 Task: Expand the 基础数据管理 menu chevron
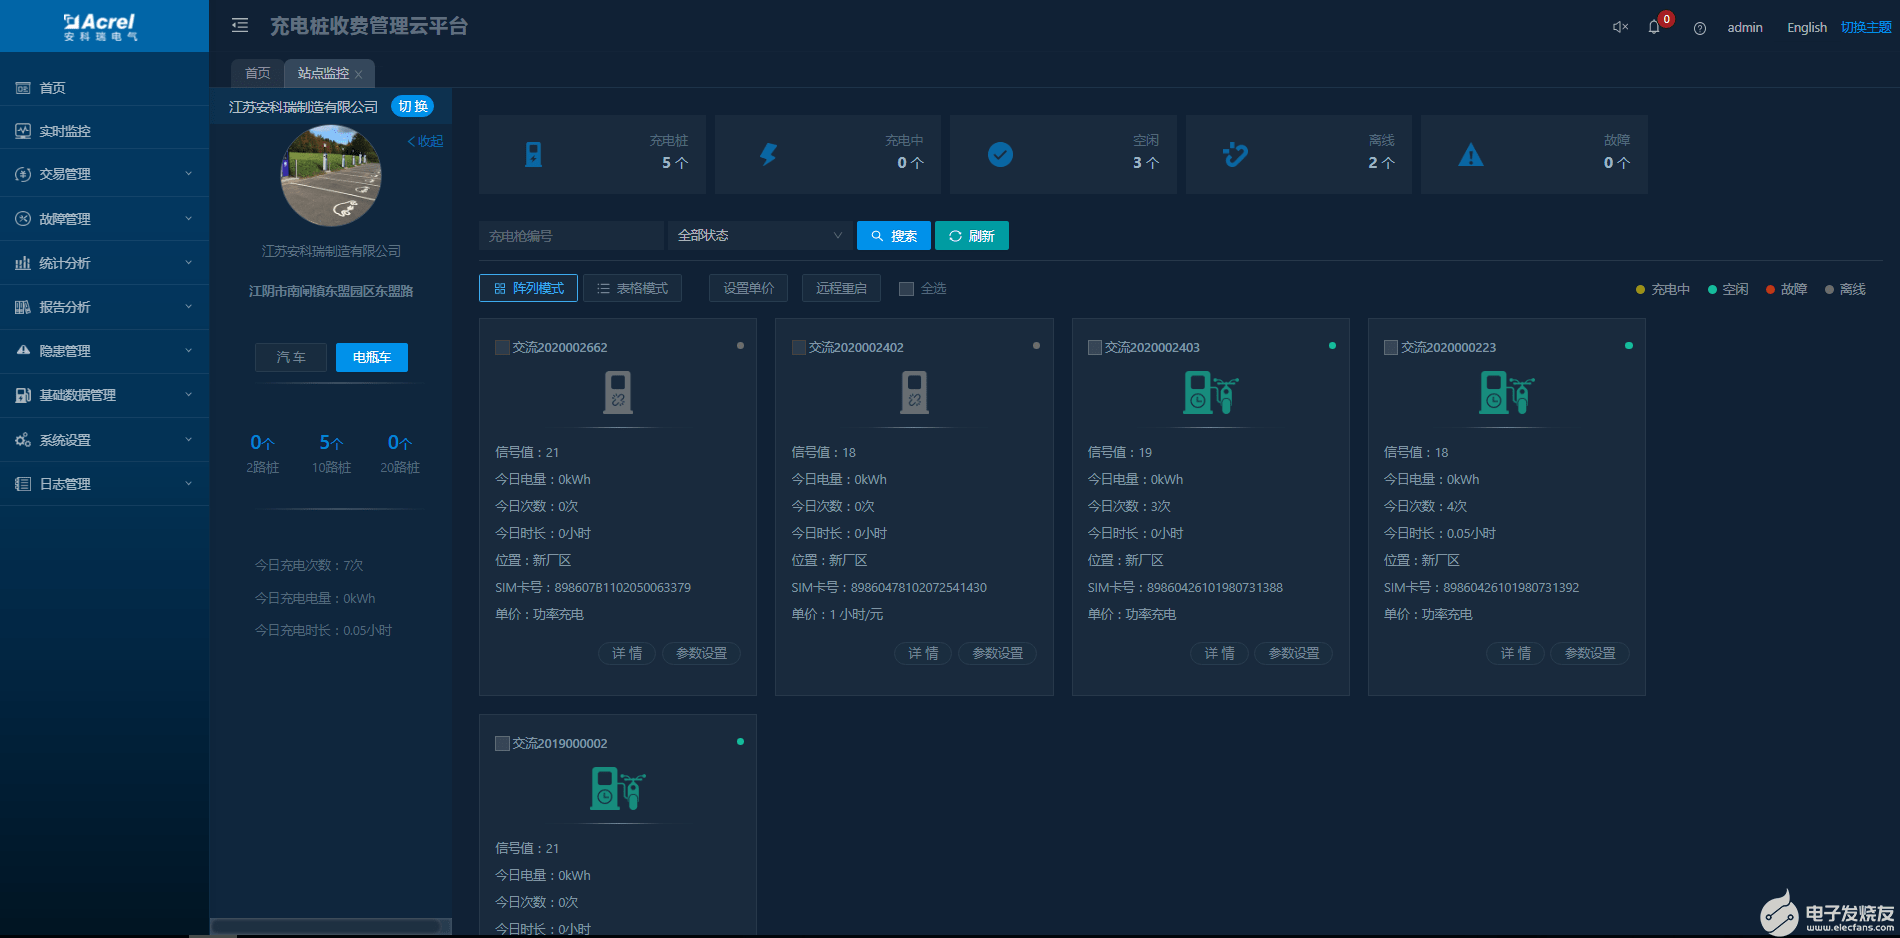[x=188, y=395]
